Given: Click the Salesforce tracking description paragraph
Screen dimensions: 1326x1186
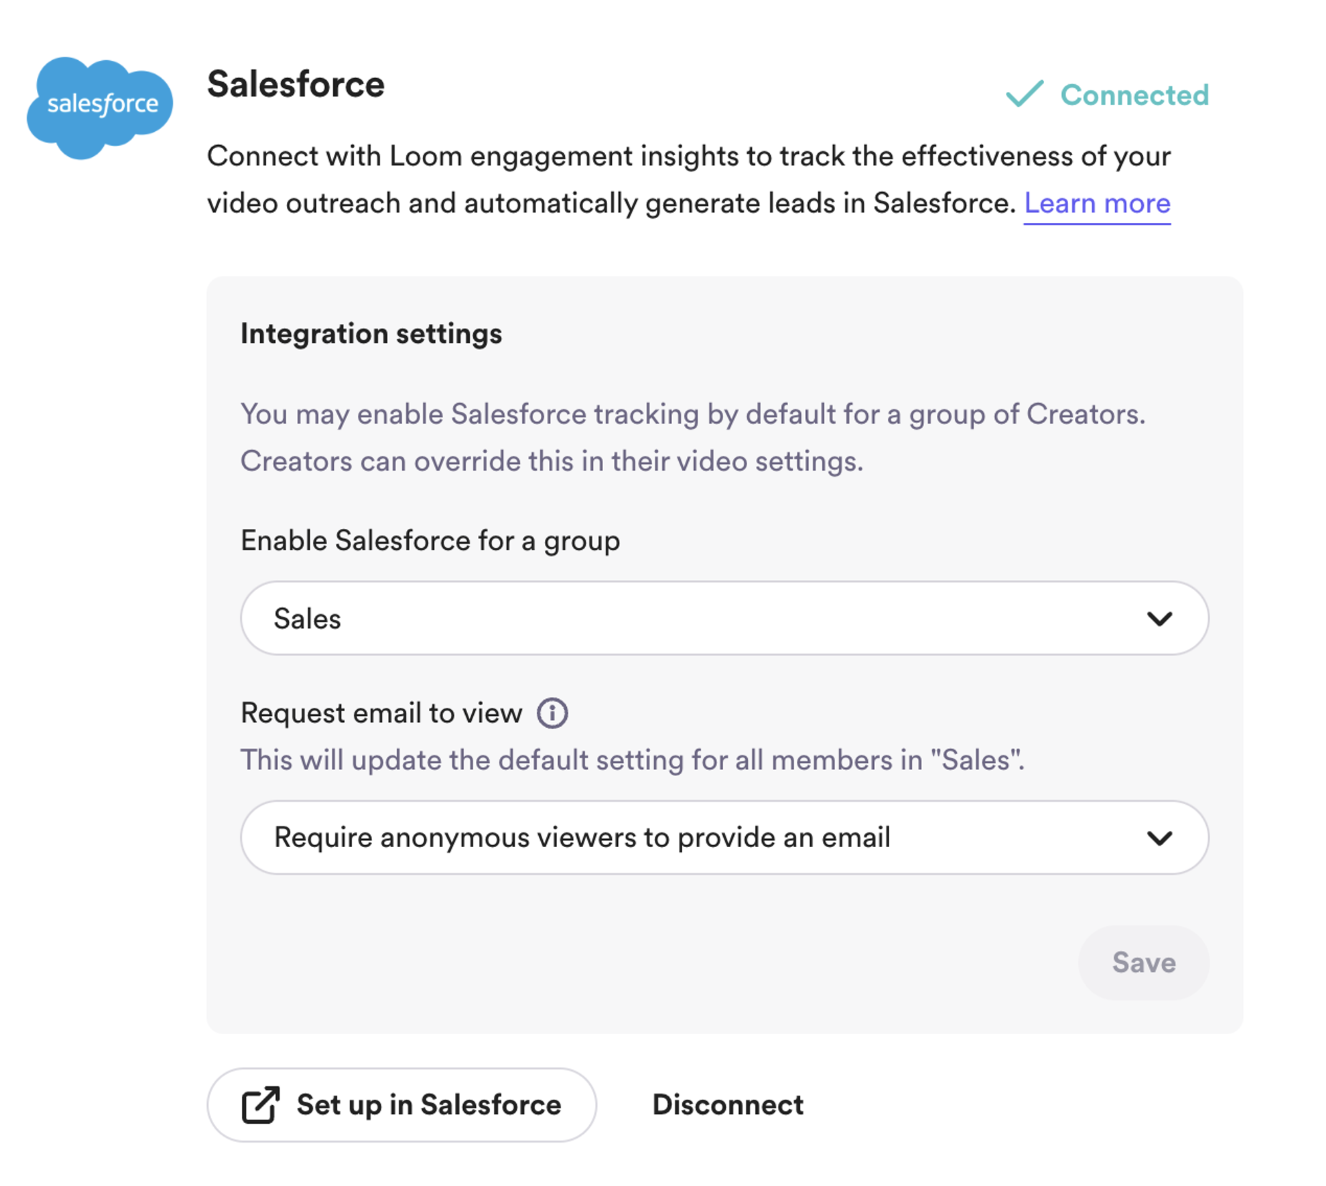Looking at the screenshot, I should [x=693, y=438].
